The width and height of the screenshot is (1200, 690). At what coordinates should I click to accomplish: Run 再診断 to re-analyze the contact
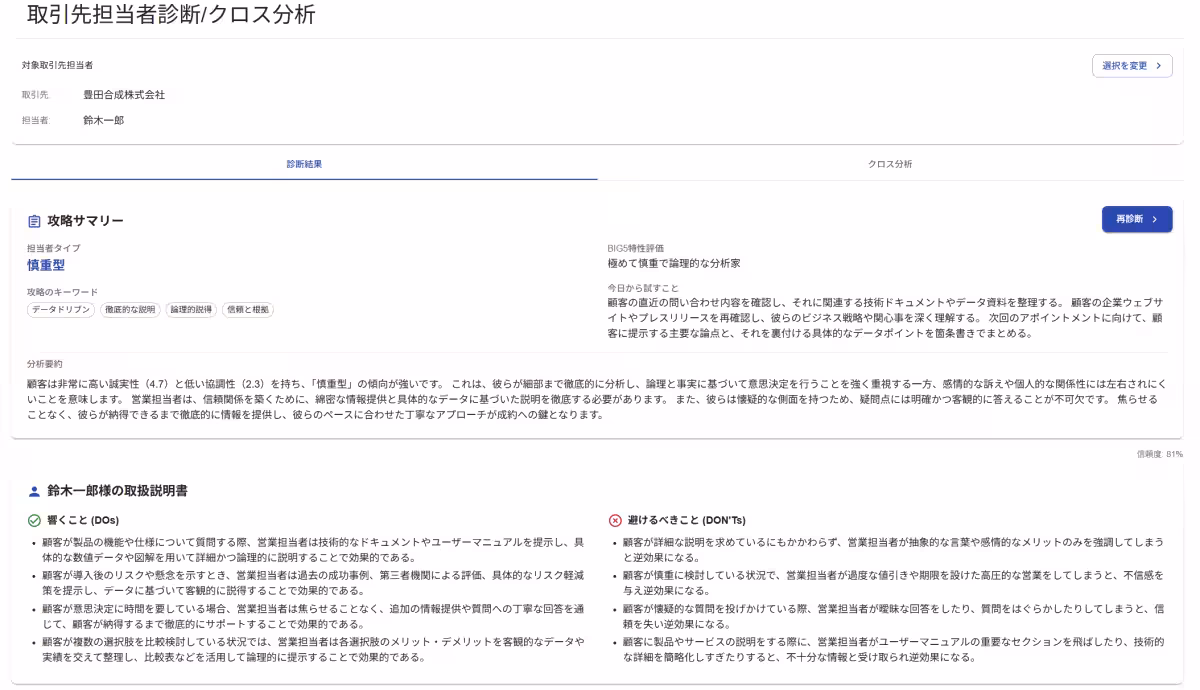point(1136,218)
